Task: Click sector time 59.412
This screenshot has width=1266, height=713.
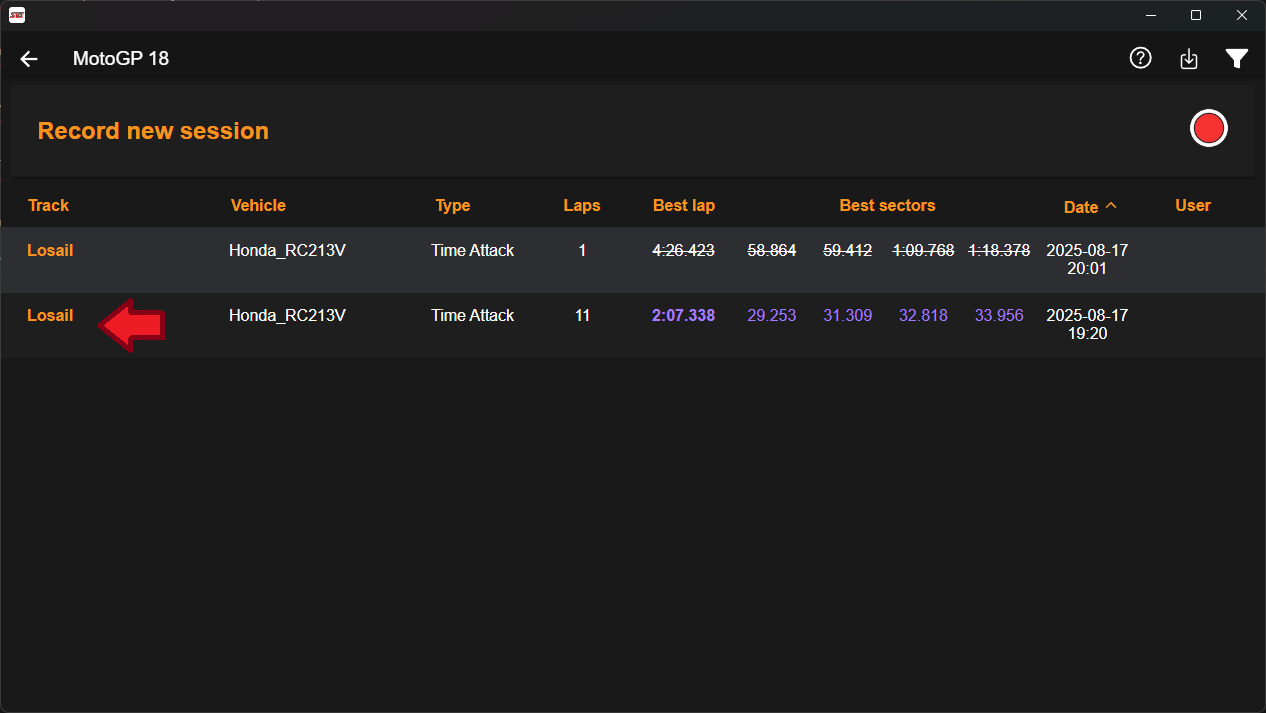Action: 848,250
